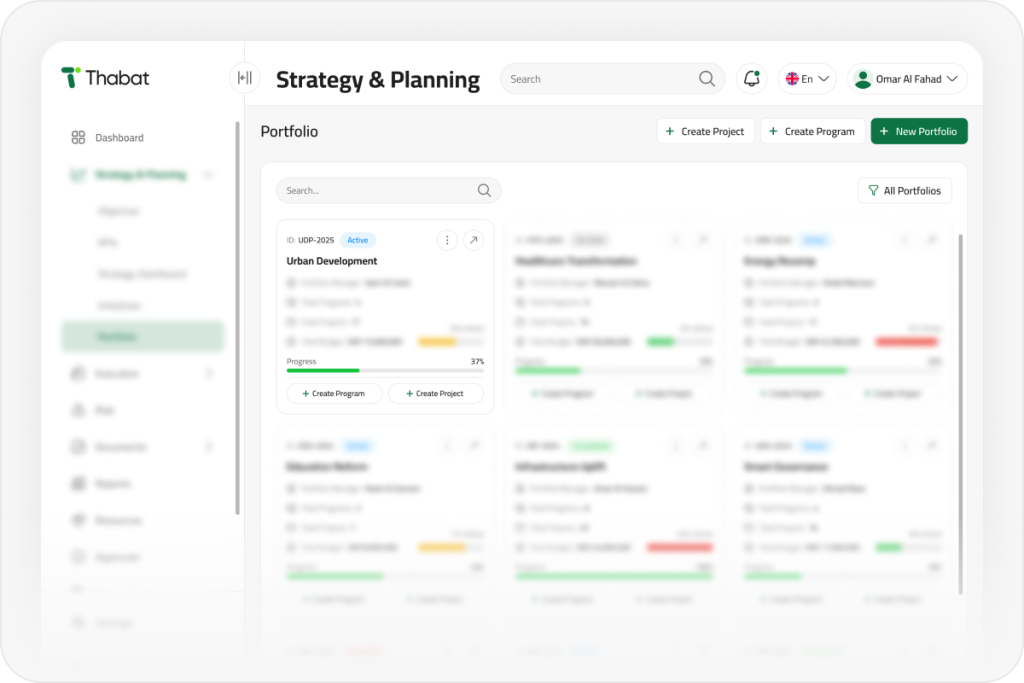This screenshot has height=683, width=1024.
Task: Click the Dashboard grid icon in sidebar
Action: point(78,138)
